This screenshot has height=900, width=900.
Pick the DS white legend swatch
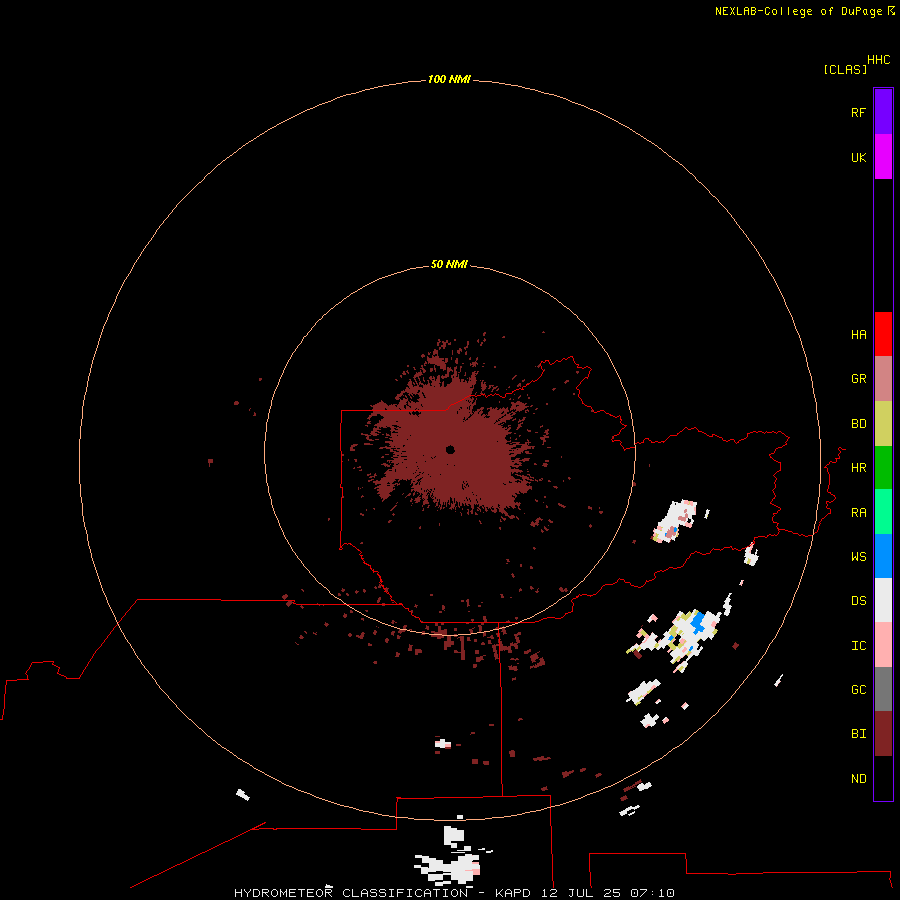pos(883,600)
